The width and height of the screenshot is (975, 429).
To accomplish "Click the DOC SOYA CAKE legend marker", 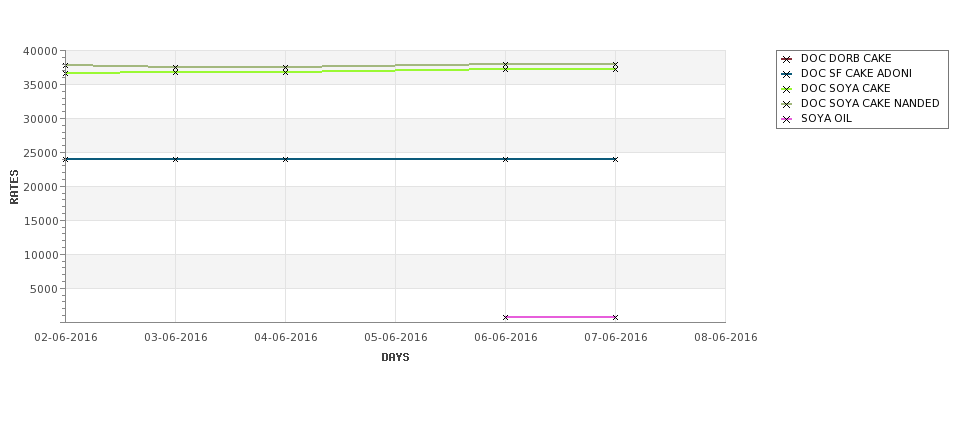I will [x=787, y=89].
